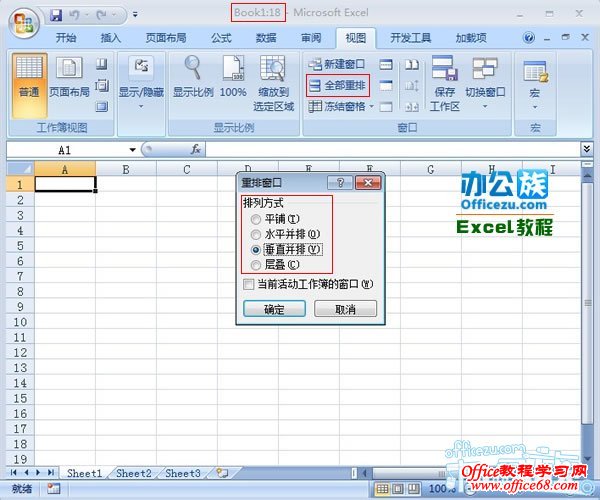The image size is (600, 500).
Task: Switch to 页面布局 page layout view
Action: pos(69,77)
